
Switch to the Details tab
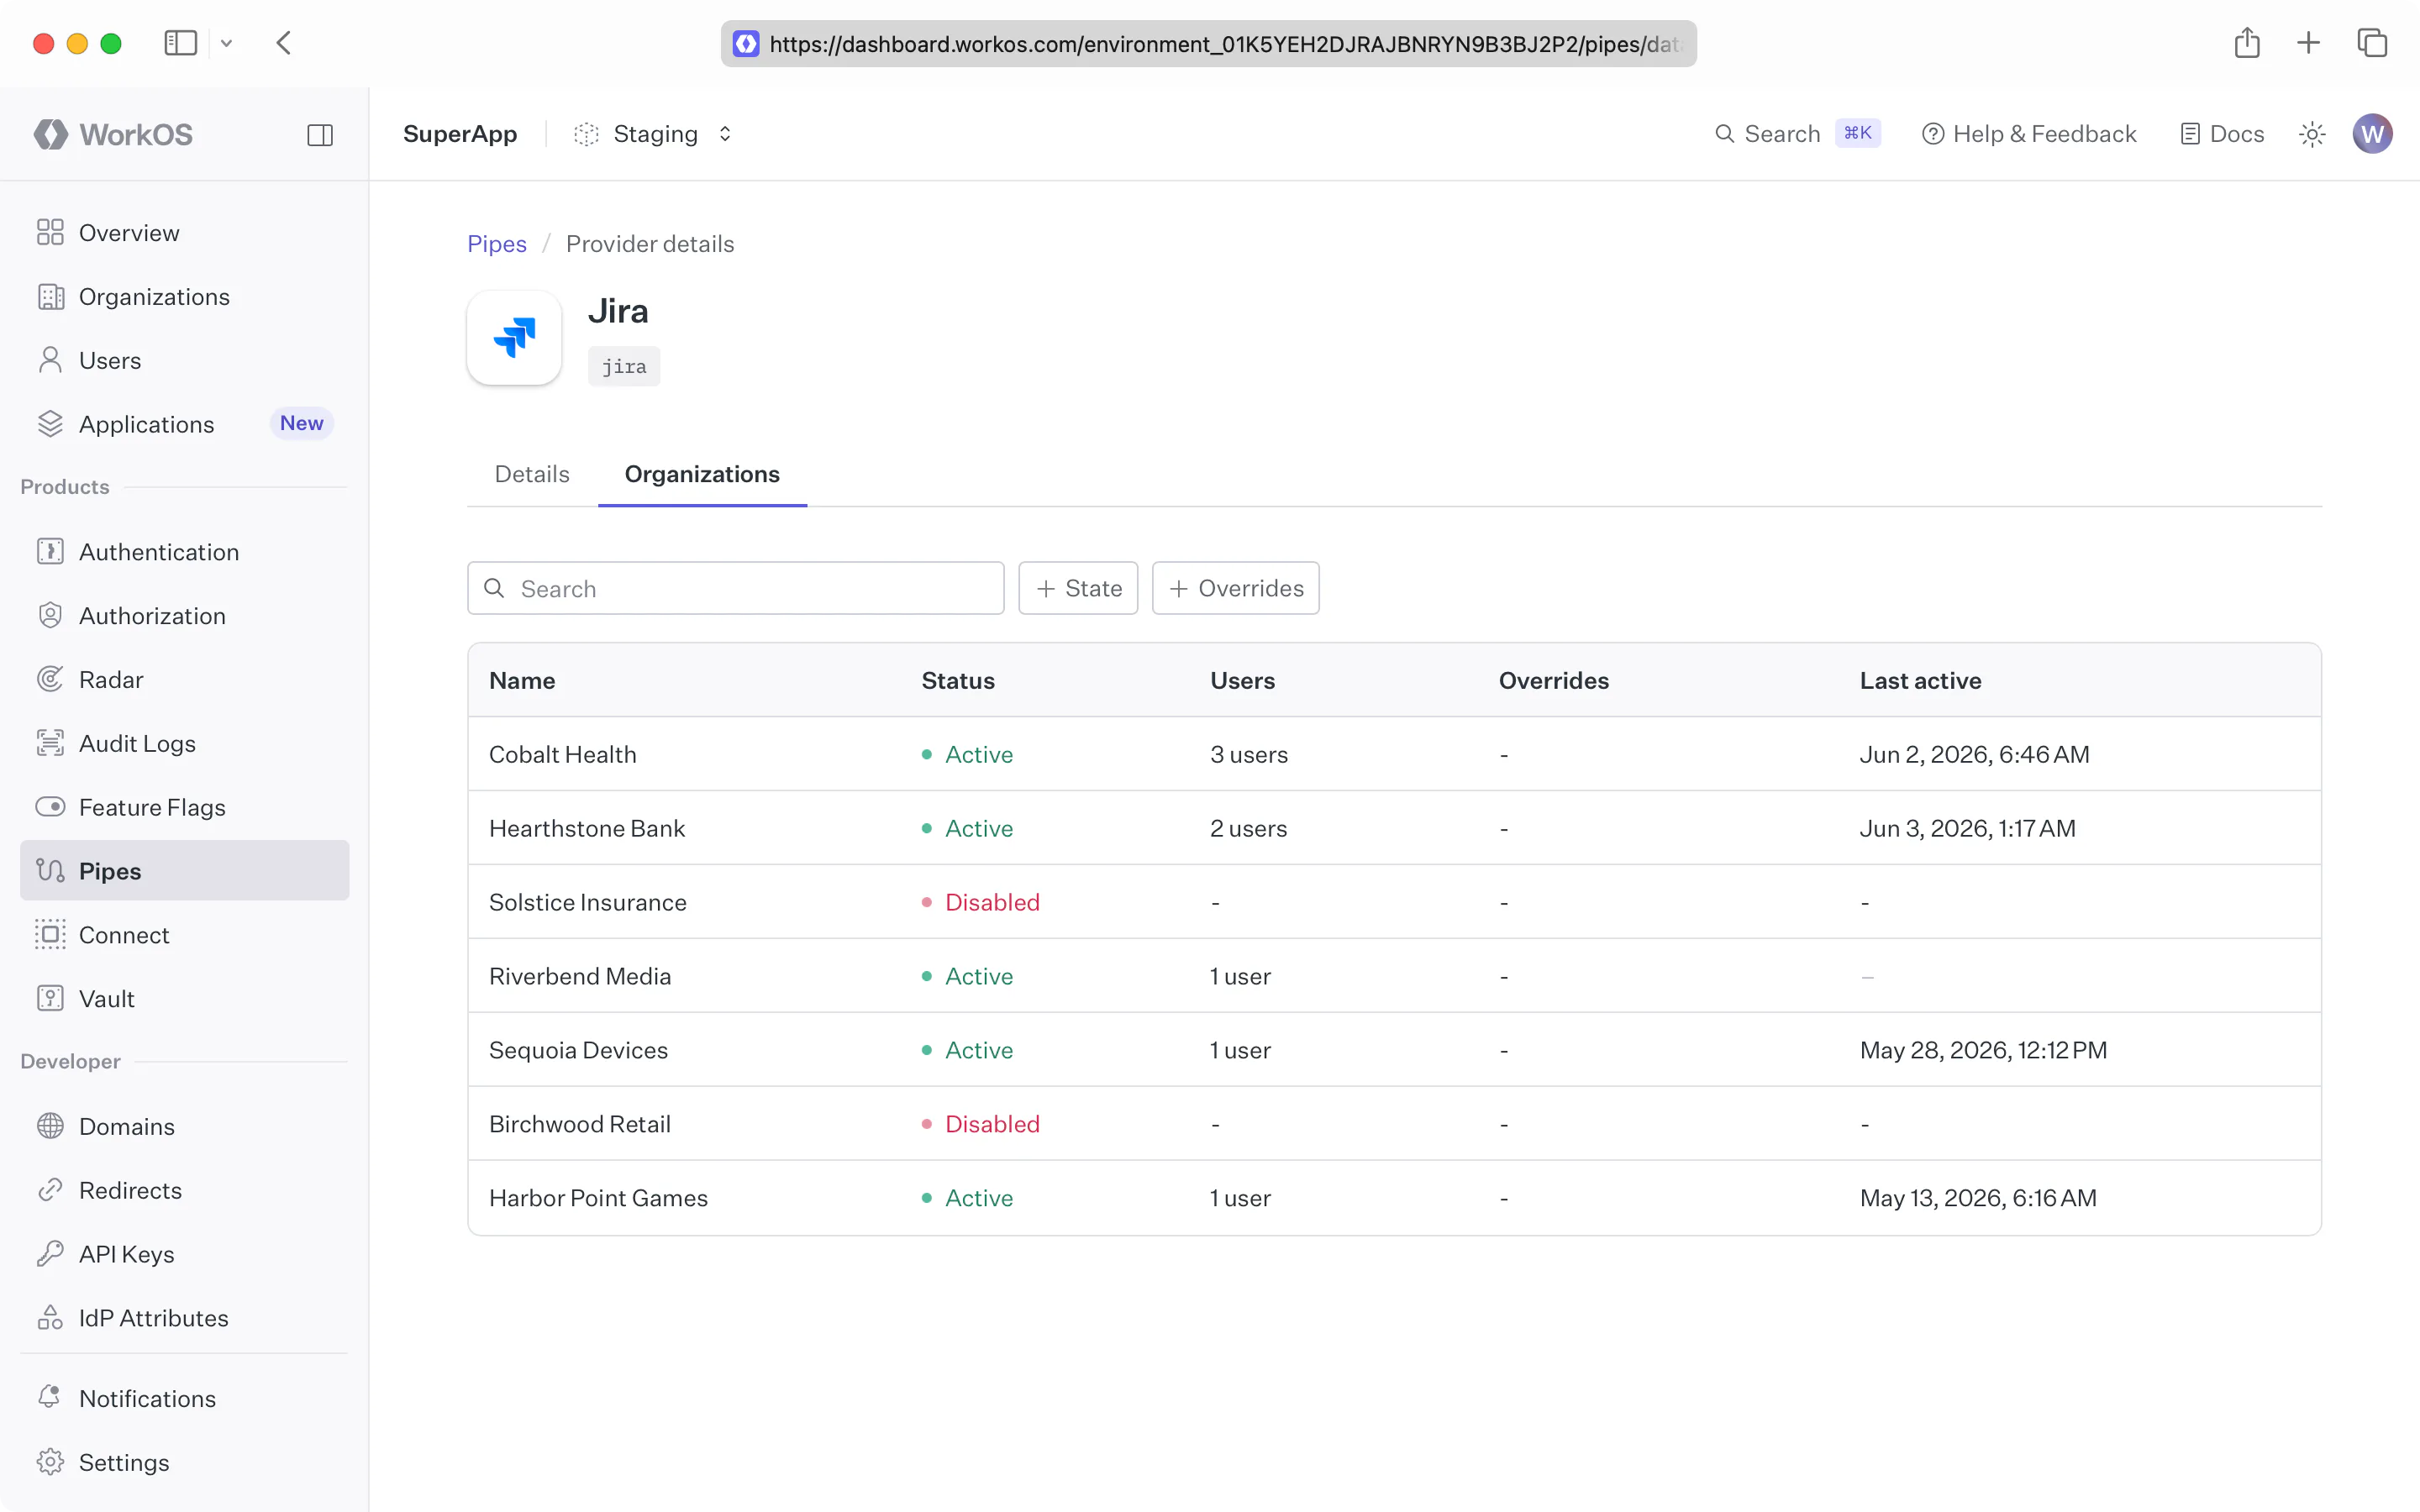tap(532, 474)
